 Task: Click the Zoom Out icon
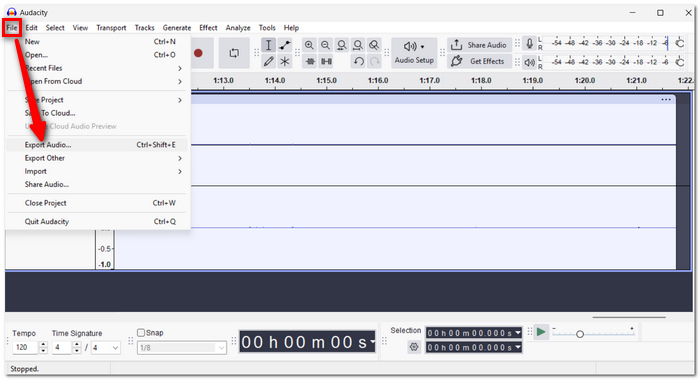point(325,45)
